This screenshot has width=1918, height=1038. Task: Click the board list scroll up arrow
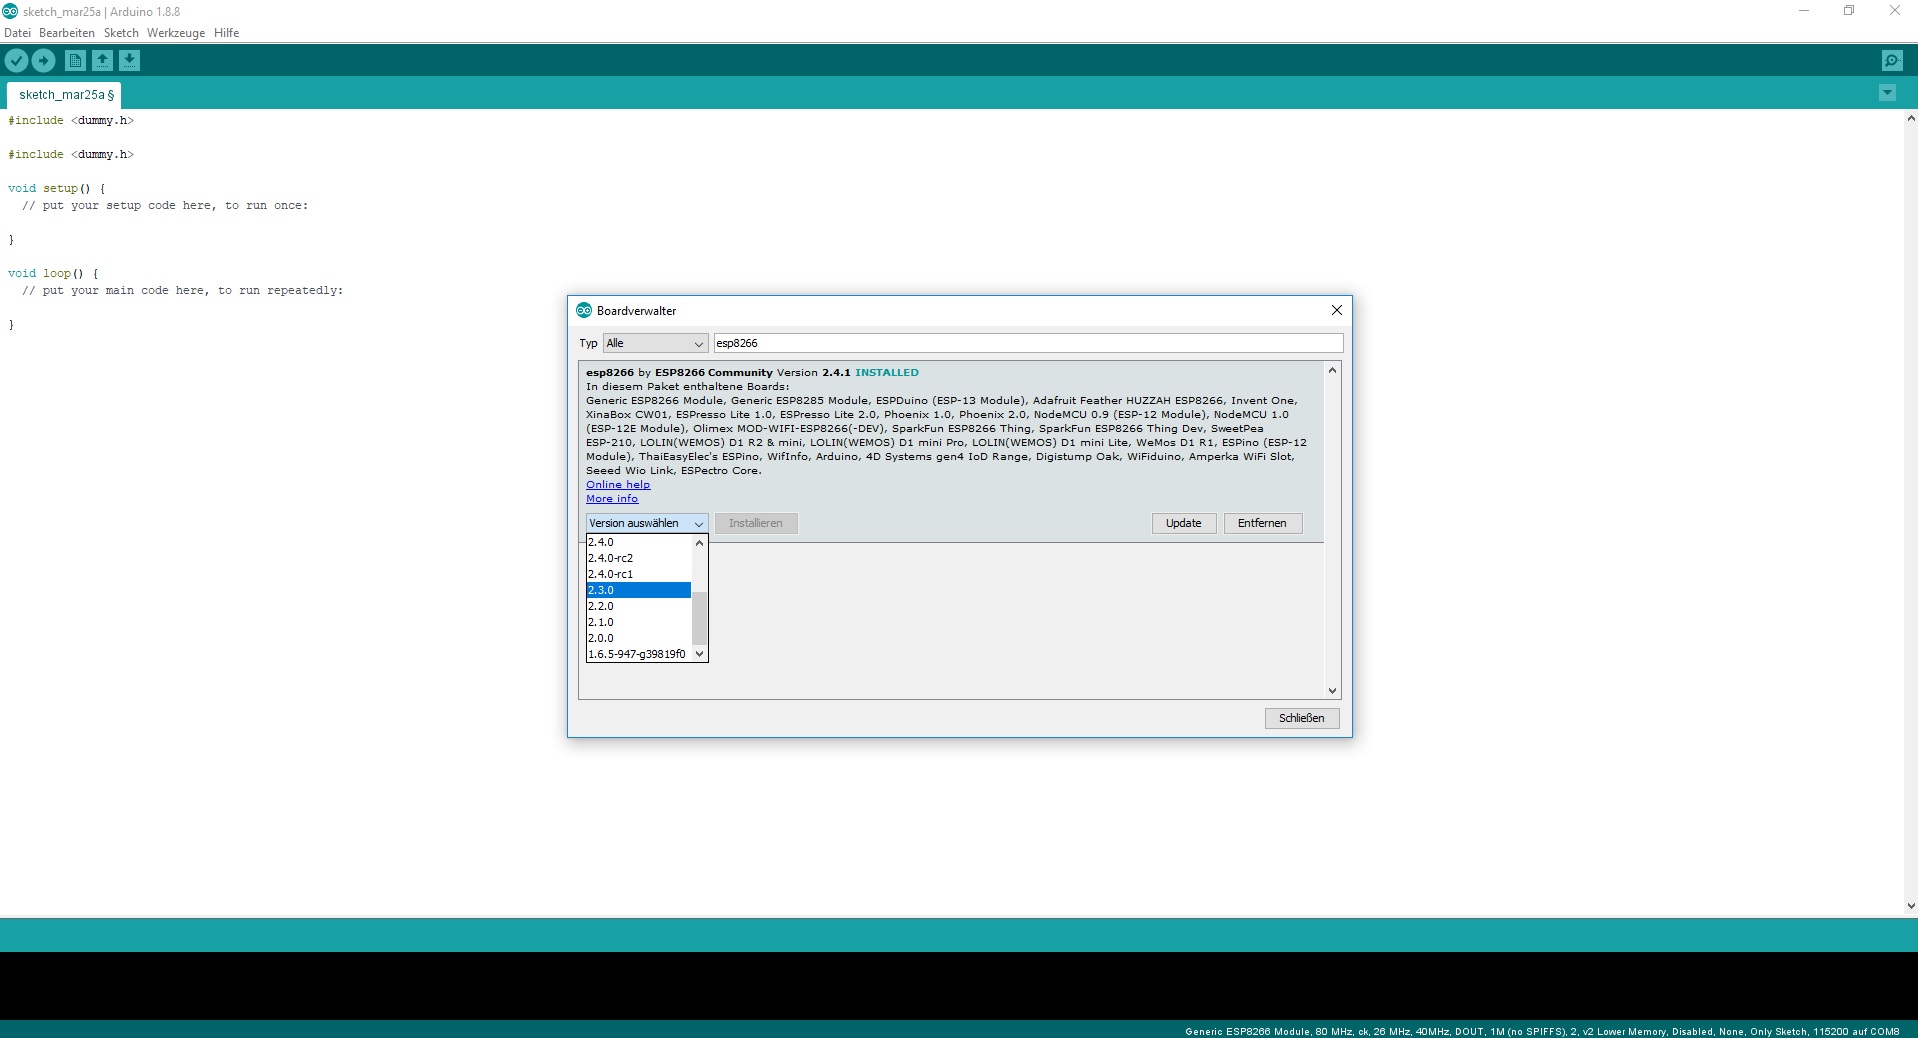click(x=1332, y=371)
